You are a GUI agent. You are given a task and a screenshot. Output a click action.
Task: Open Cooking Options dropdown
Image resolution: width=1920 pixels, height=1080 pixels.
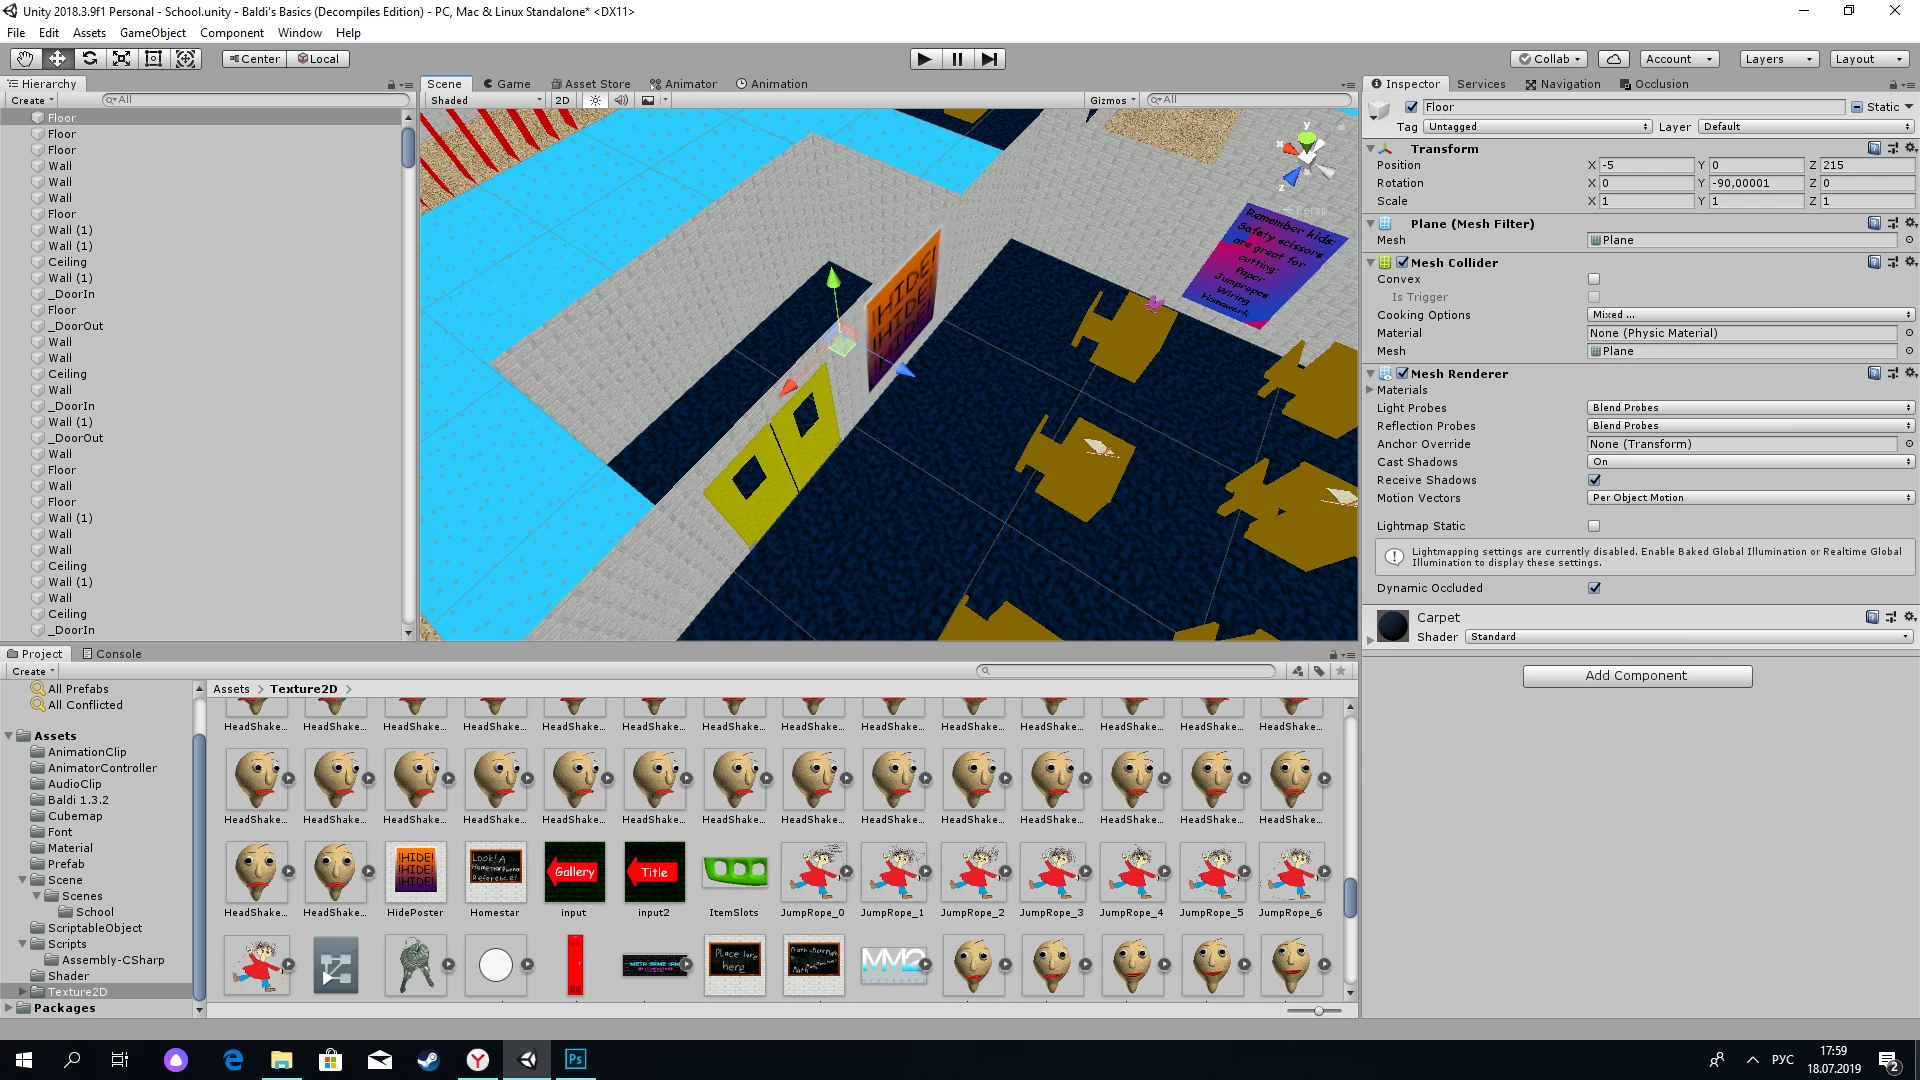pyautogui.click(x=1751, y=315)
